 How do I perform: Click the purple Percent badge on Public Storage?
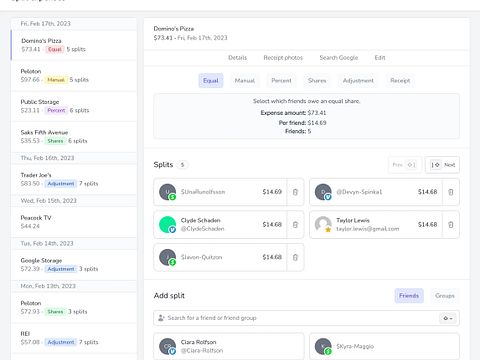tap(56, 110)
